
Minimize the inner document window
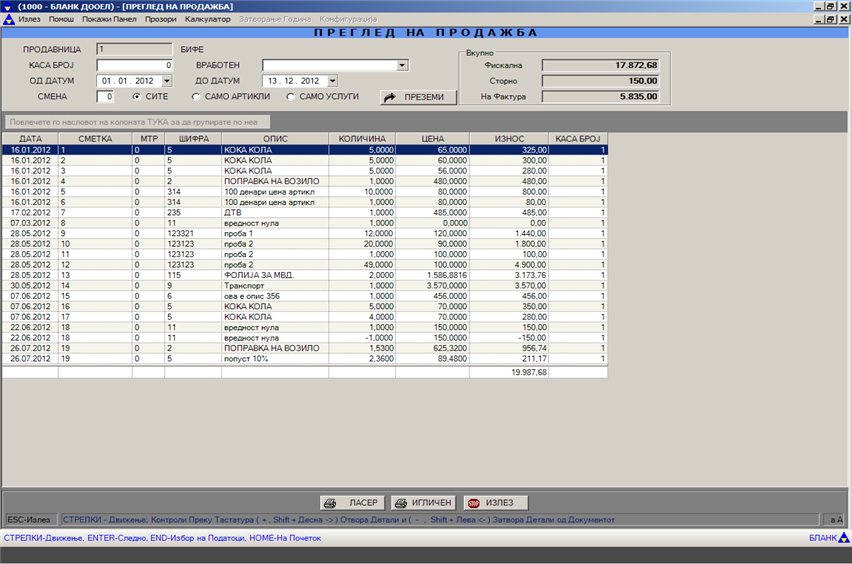(x=818, y=19)
